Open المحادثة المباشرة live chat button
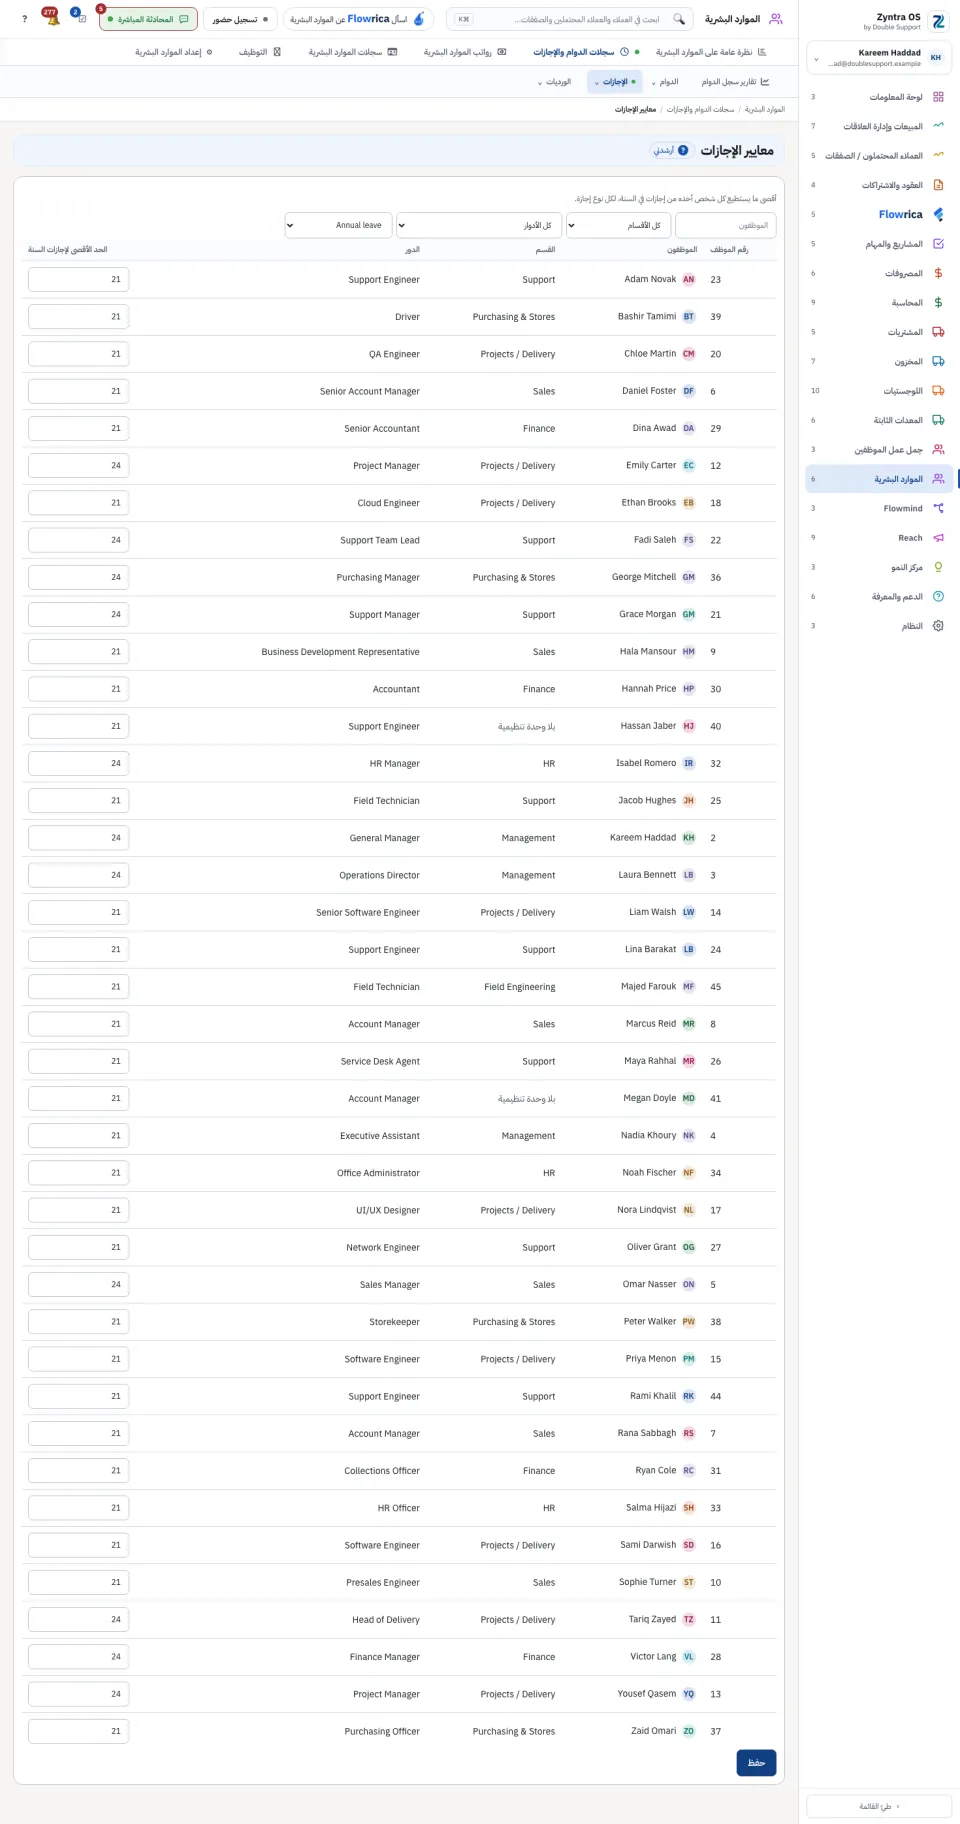 point(148,19)
